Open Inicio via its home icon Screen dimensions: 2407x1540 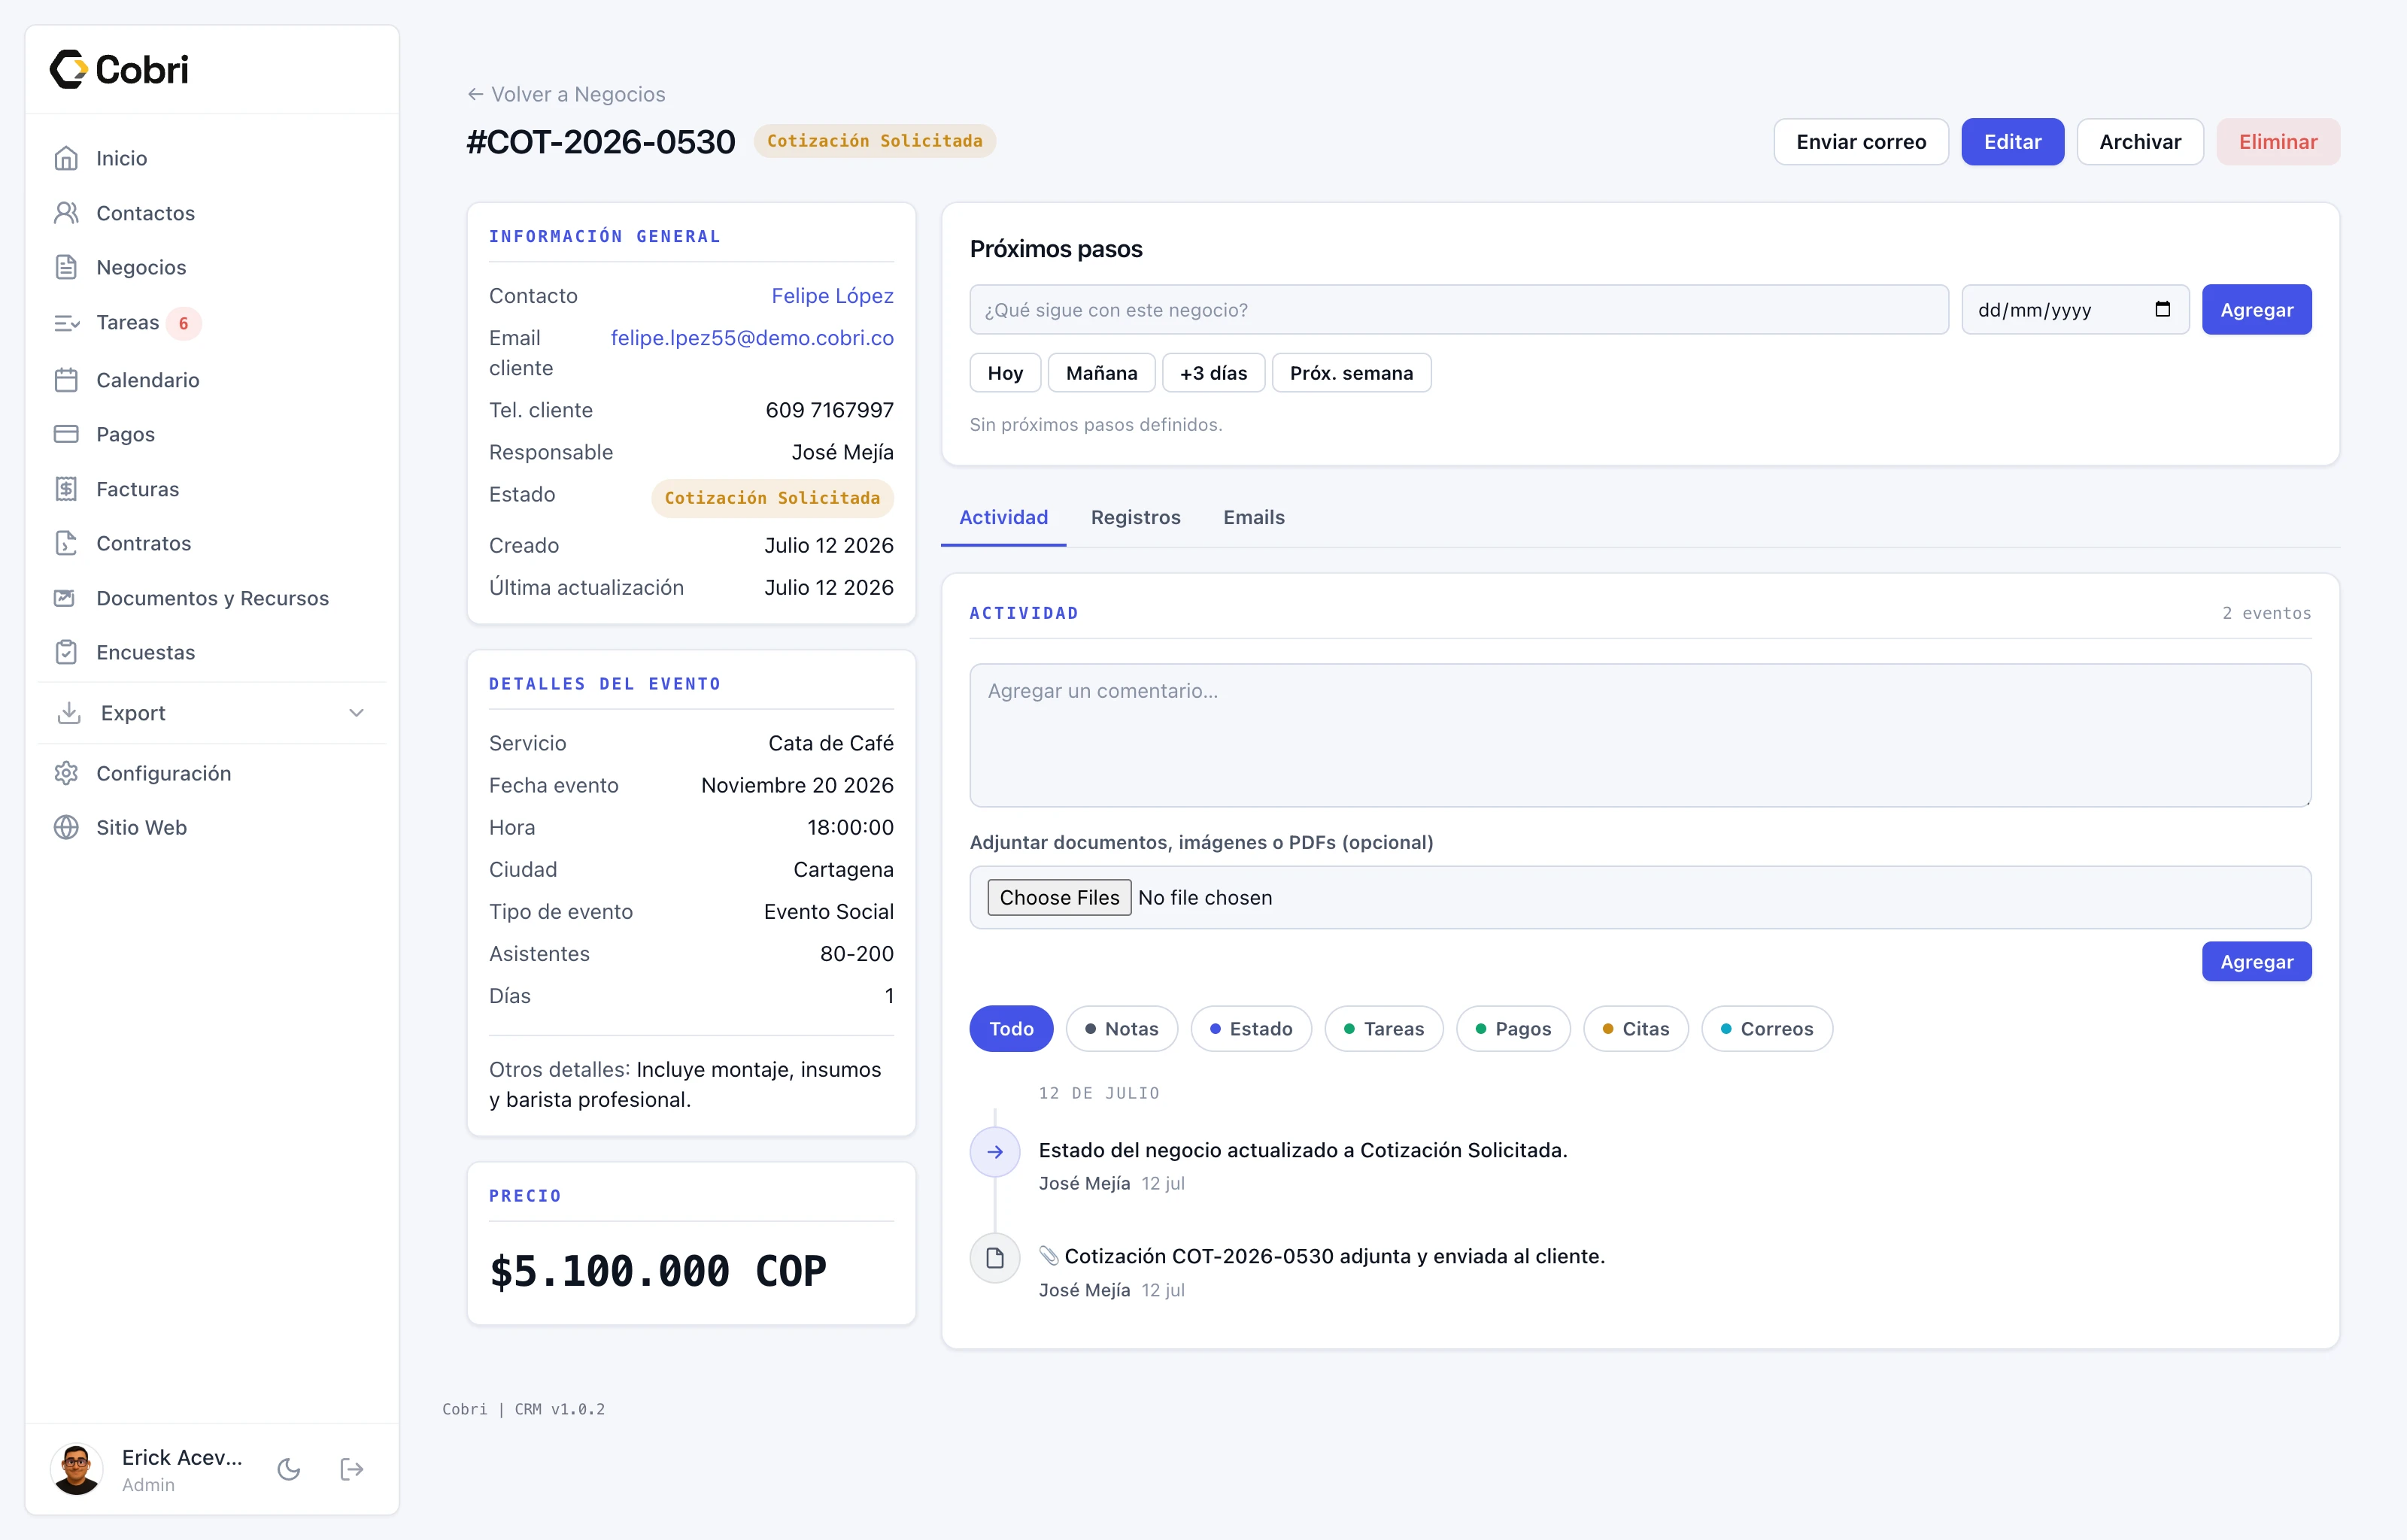point(66,158)
